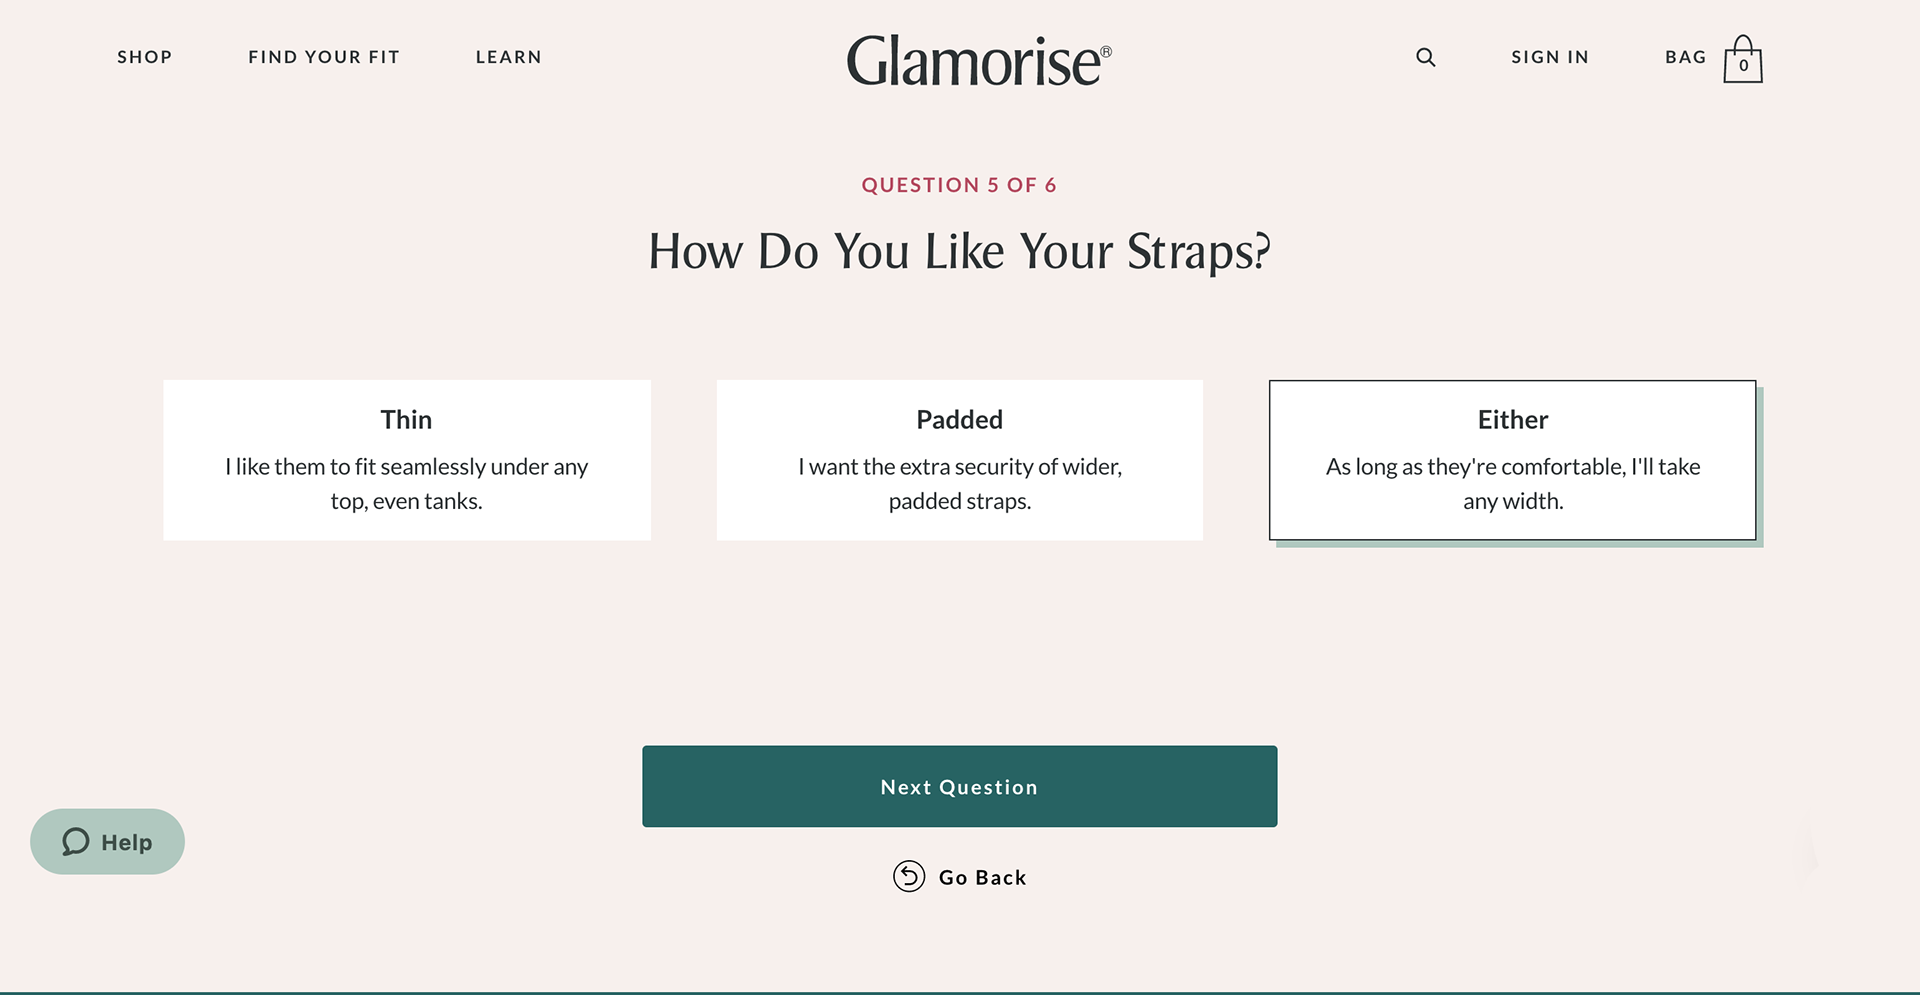1920x995 pixels.
Task: Click the How Do You Like Your Straps heading
Action: pos(960,251)
